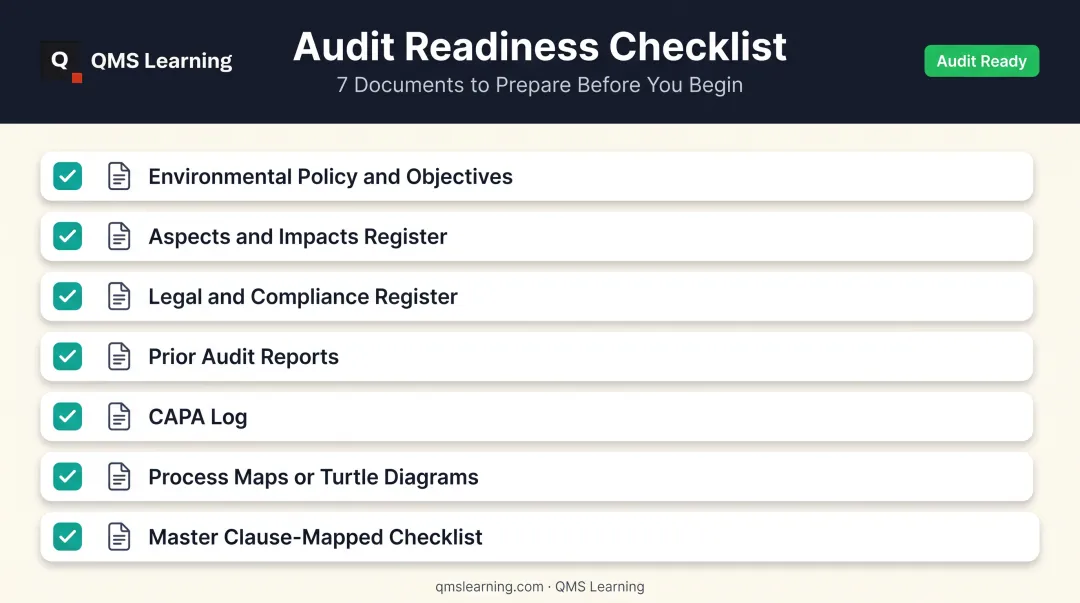Click the '7 Documents to Prepare Before You Begin' subtitle
Viewport: 1080px width, 603px height.
tap(540, 85)
